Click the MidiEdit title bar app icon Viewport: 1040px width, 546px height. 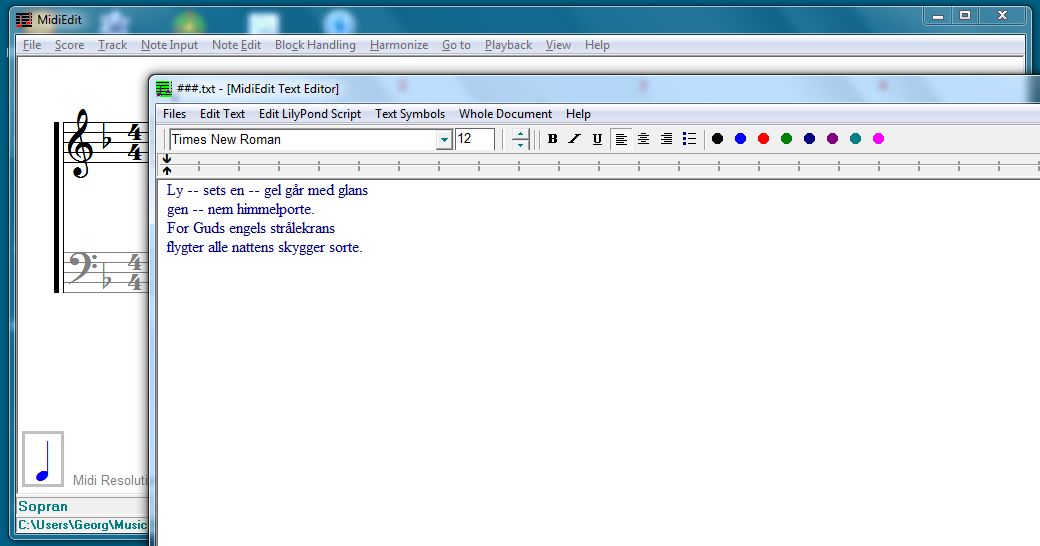[24, 20]
